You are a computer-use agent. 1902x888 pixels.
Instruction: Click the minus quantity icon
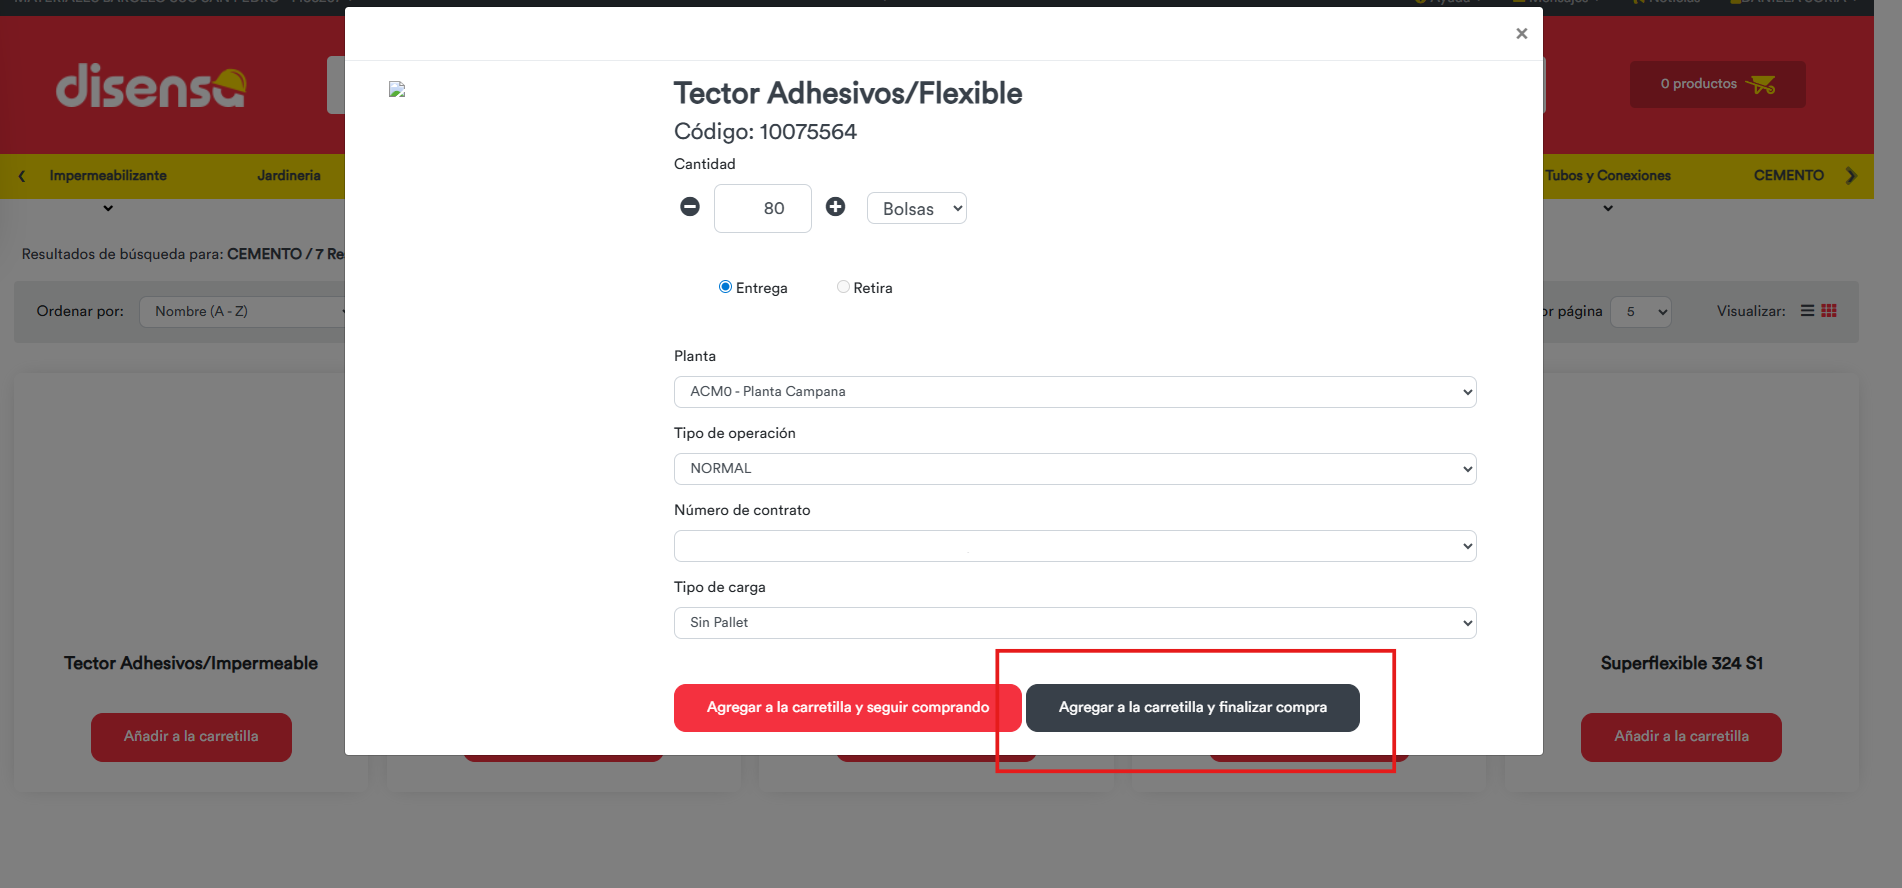click(690, 207)
